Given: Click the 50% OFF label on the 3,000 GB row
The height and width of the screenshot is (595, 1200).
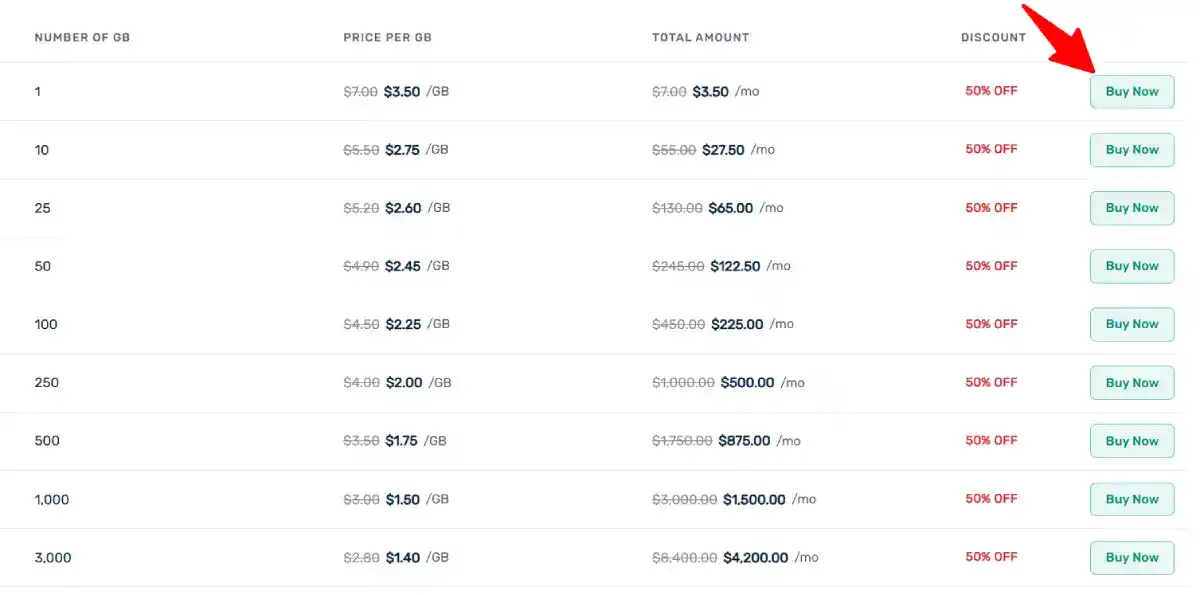Looking at the screenshot, I should [x=991, y=557].
